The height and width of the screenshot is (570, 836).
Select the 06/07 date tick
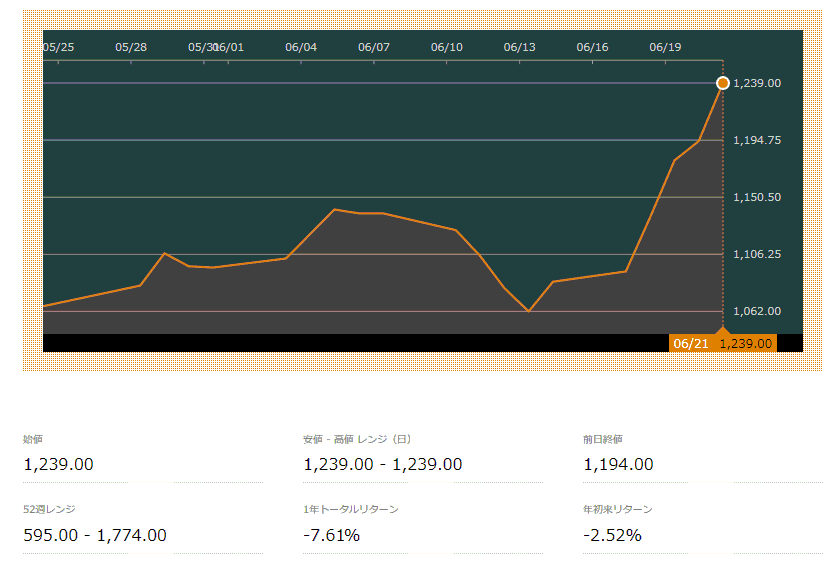click(x=374, y=47)
